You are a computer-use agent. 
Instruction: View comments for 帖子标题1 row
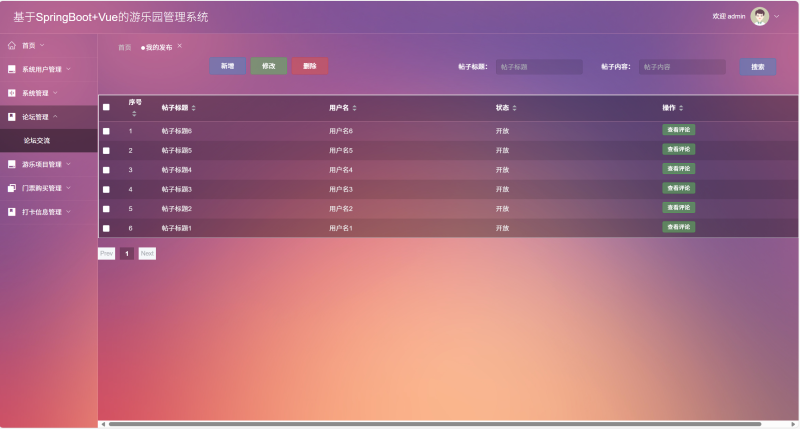pyautogui.click(x=679, y=226)
